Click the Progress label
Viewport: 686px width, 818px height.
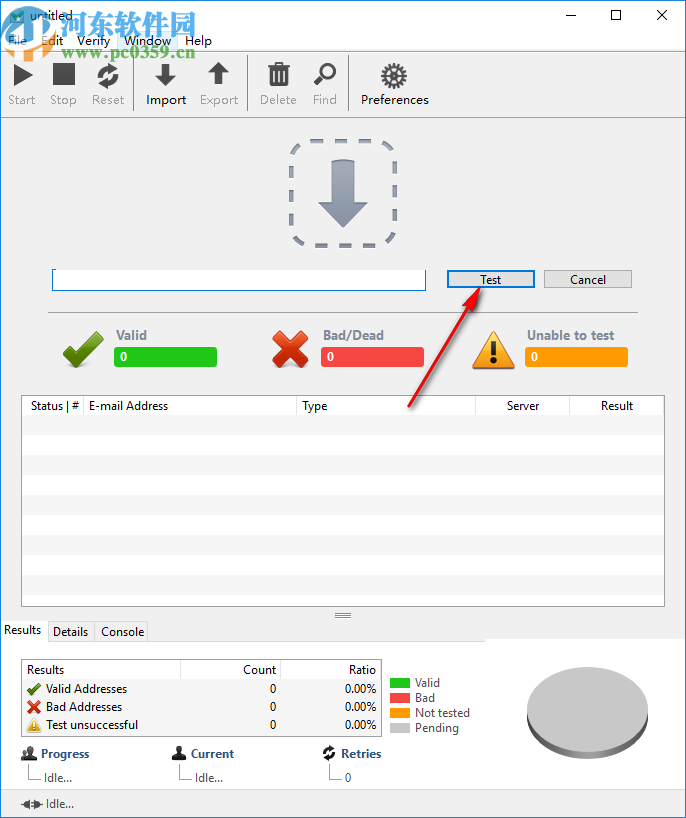click(x=65, y=754)
